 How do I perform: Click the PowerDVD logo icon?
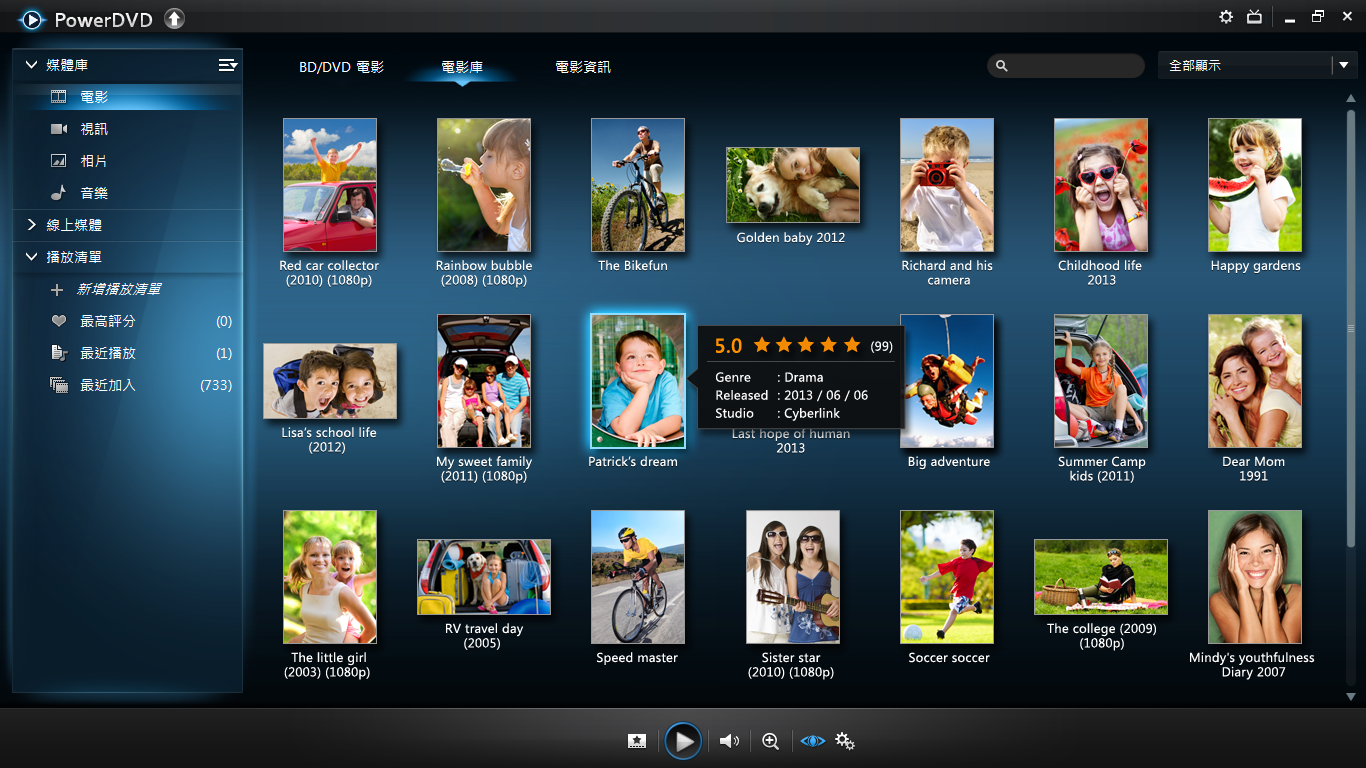[x=32, y=19]
